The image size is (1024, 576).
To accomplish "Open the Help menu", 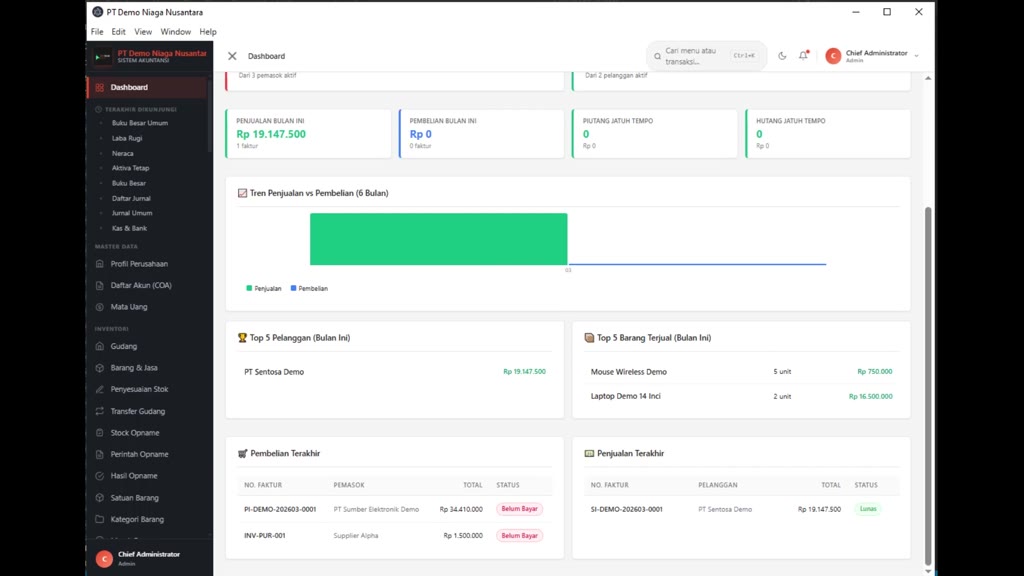I will [x=208, y=31].
